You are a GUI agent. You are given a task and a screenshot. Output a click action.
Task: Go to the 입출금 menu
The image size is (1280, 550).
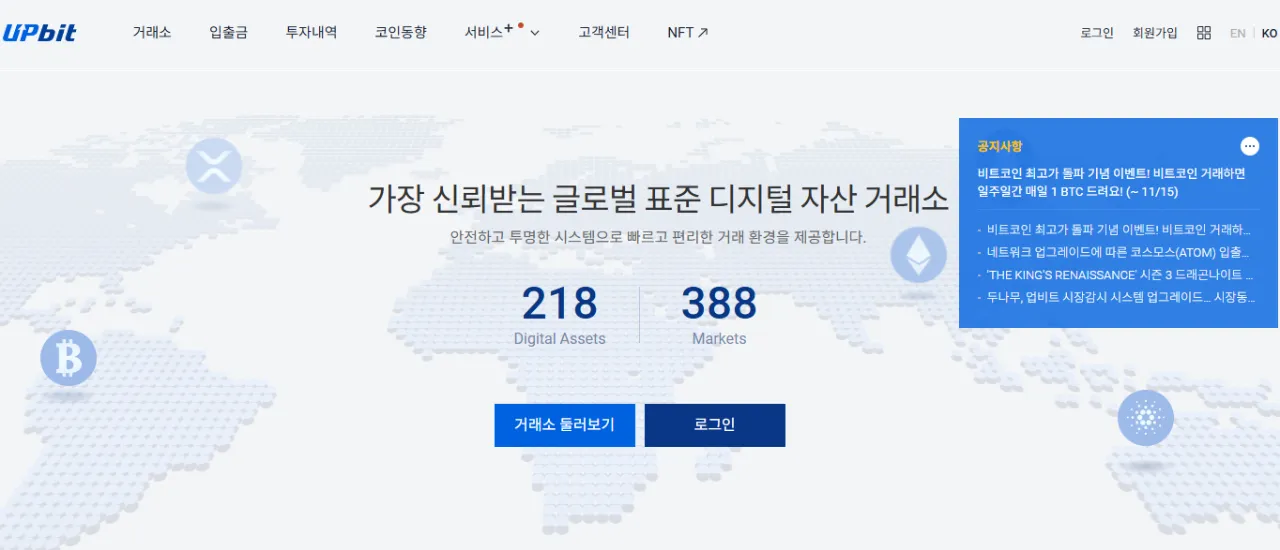pyautogui.click(x=228, y=32)
